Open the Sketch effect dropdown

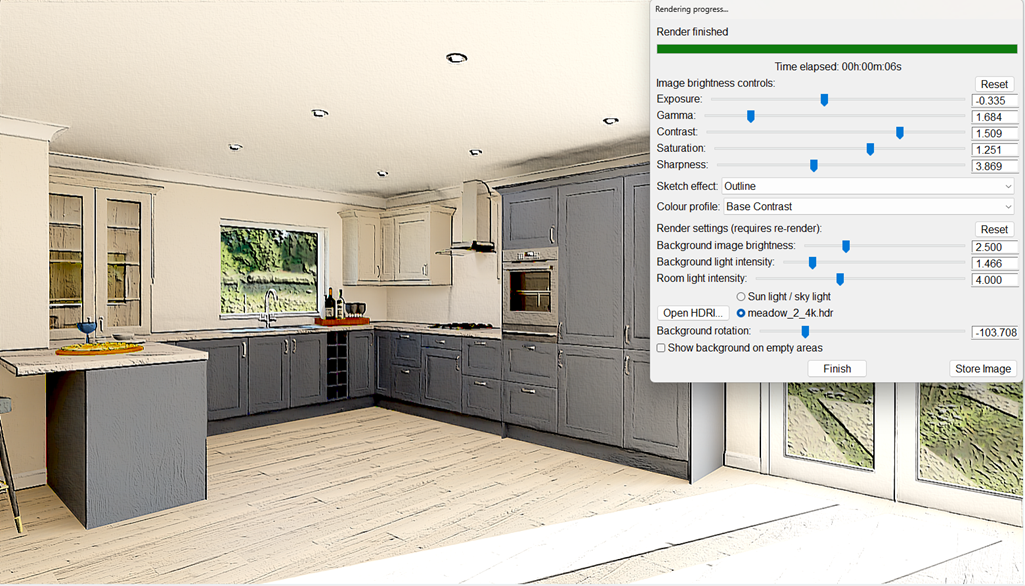tap(868, 186)
